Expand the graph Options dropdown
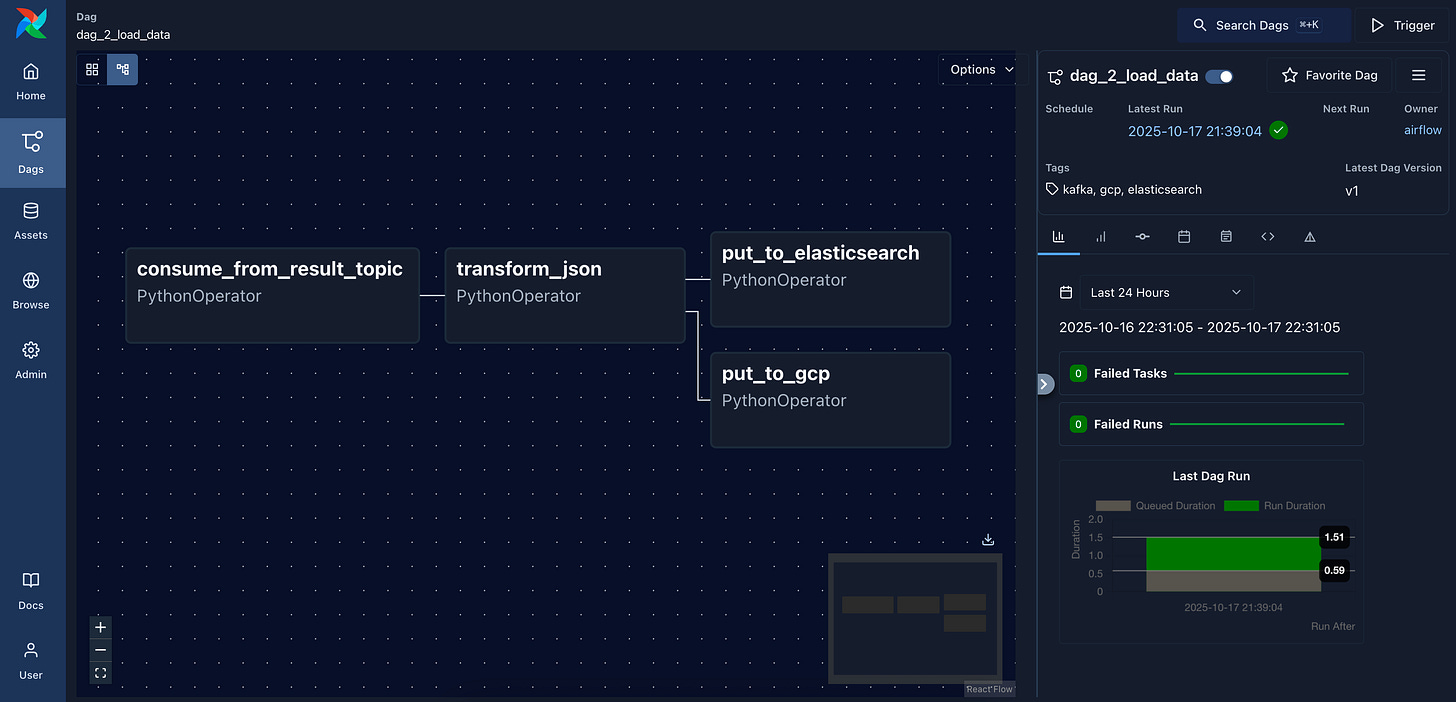Screen dimensions: 1456x702 pyautogui.click(x=982, y=69)
